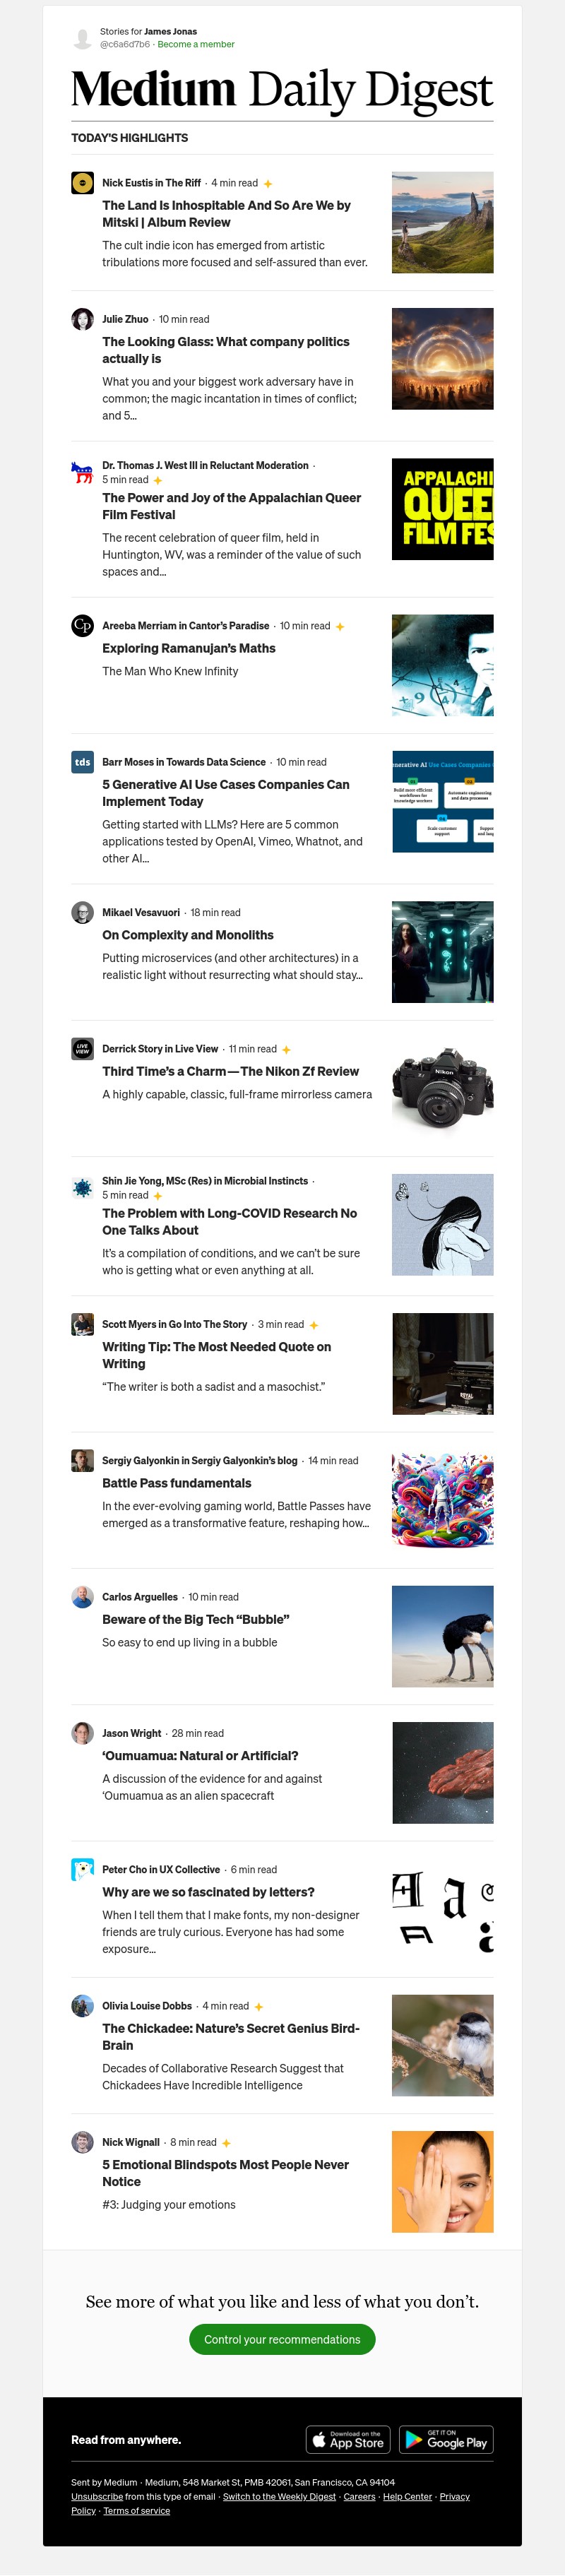The width and height of the screenshot is (565, 2576).
Task: Open the Google Play download badge
Action: pyautogui.click(x=446, y=2439)
